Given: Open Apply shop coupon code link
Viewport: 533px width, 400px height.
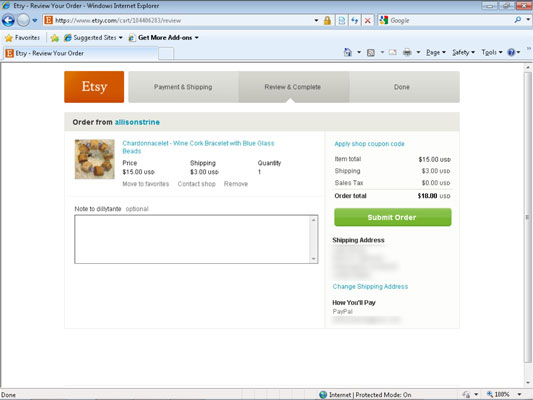Looking at the screenshot, I should coord(369,144).
